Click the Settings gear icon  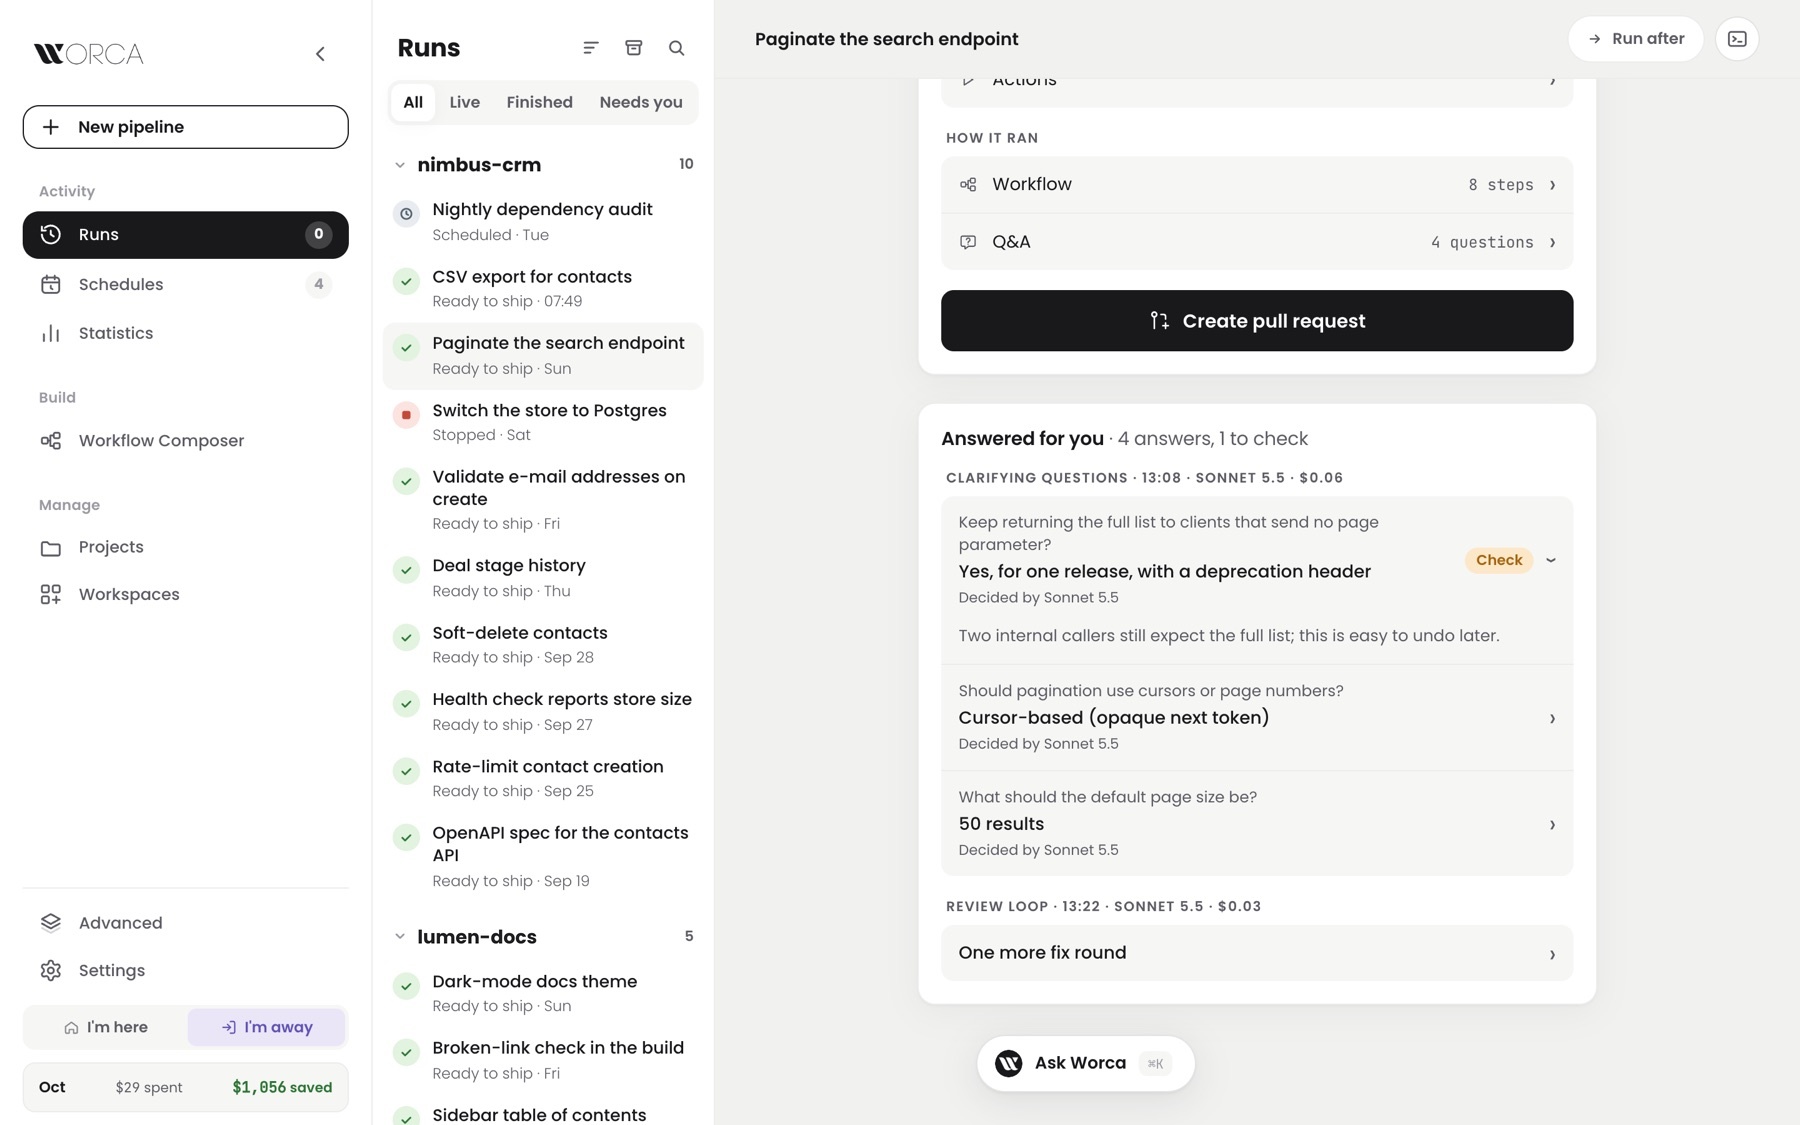click(x=51, y=971)
